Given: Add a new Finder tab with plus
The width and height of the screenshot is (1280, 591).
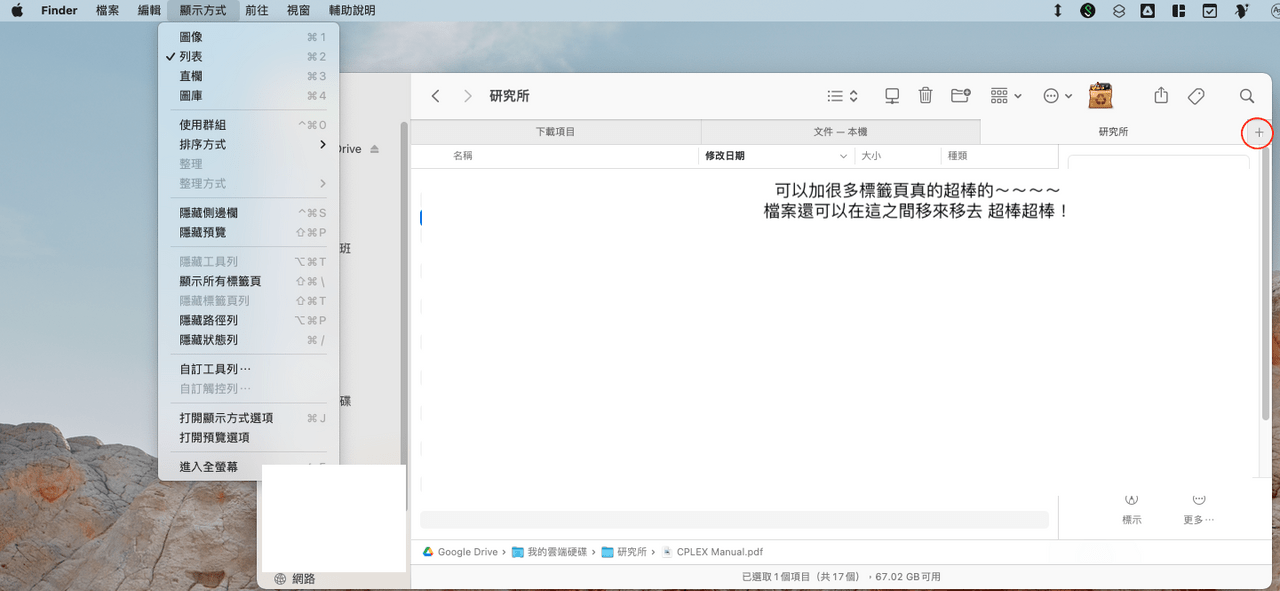Looking at the screenshot, I should coord(1259,132).
